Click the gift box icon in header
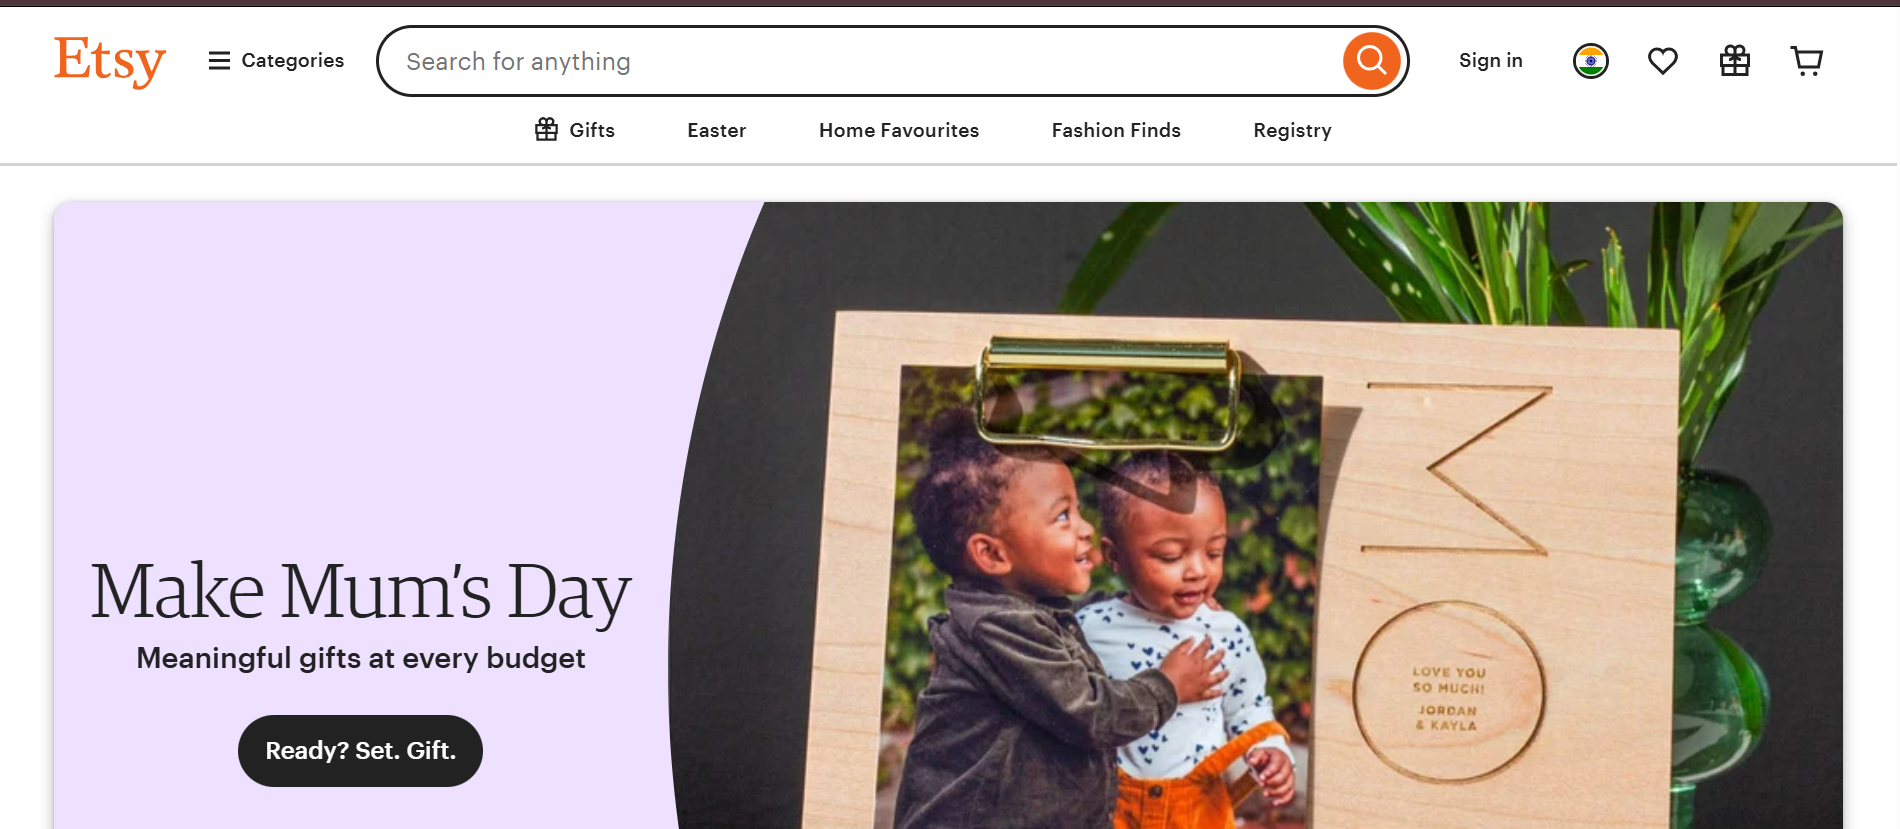 click(x=1734, y=61)
